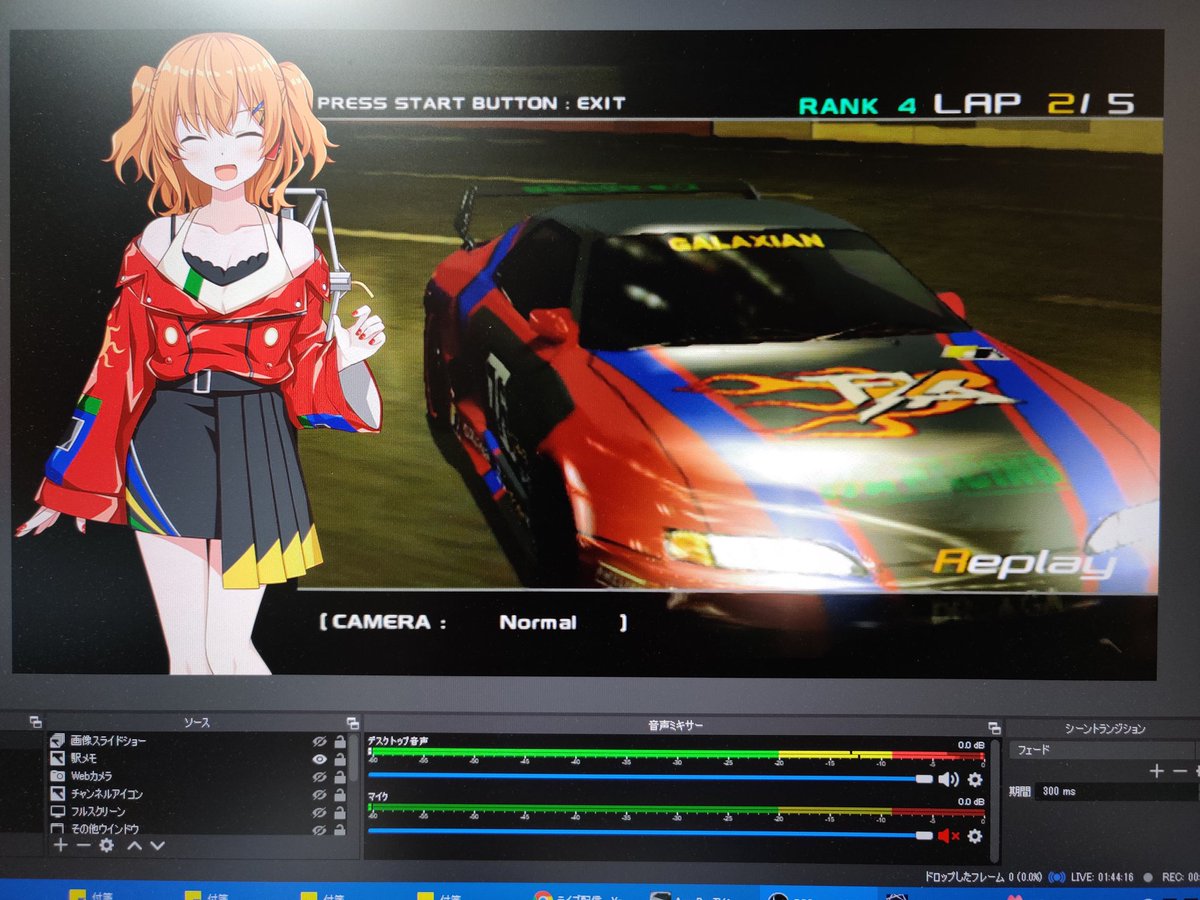
Task: Undock the 音声ミキサー panel float icon
Action: coord(993,727)
